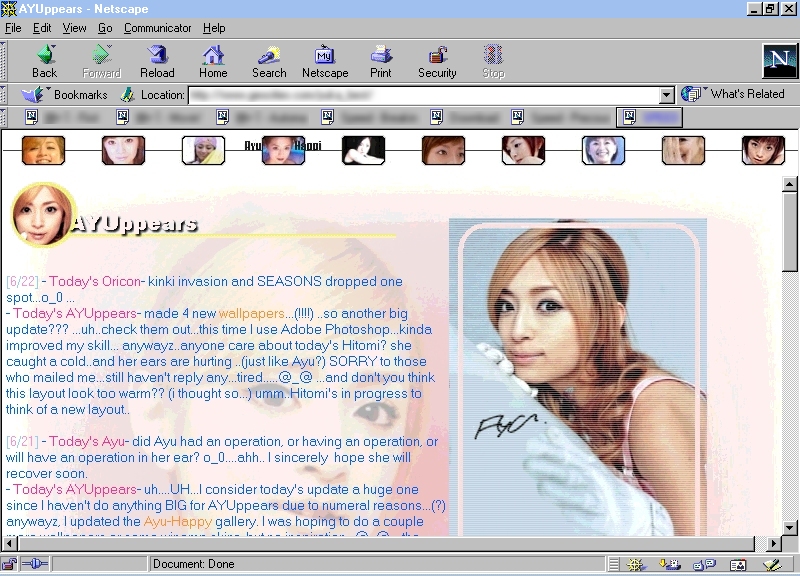The height and width of the screenshot is (576, 800).
Task: Open the Search toolbar button
Action: [269, 60]
